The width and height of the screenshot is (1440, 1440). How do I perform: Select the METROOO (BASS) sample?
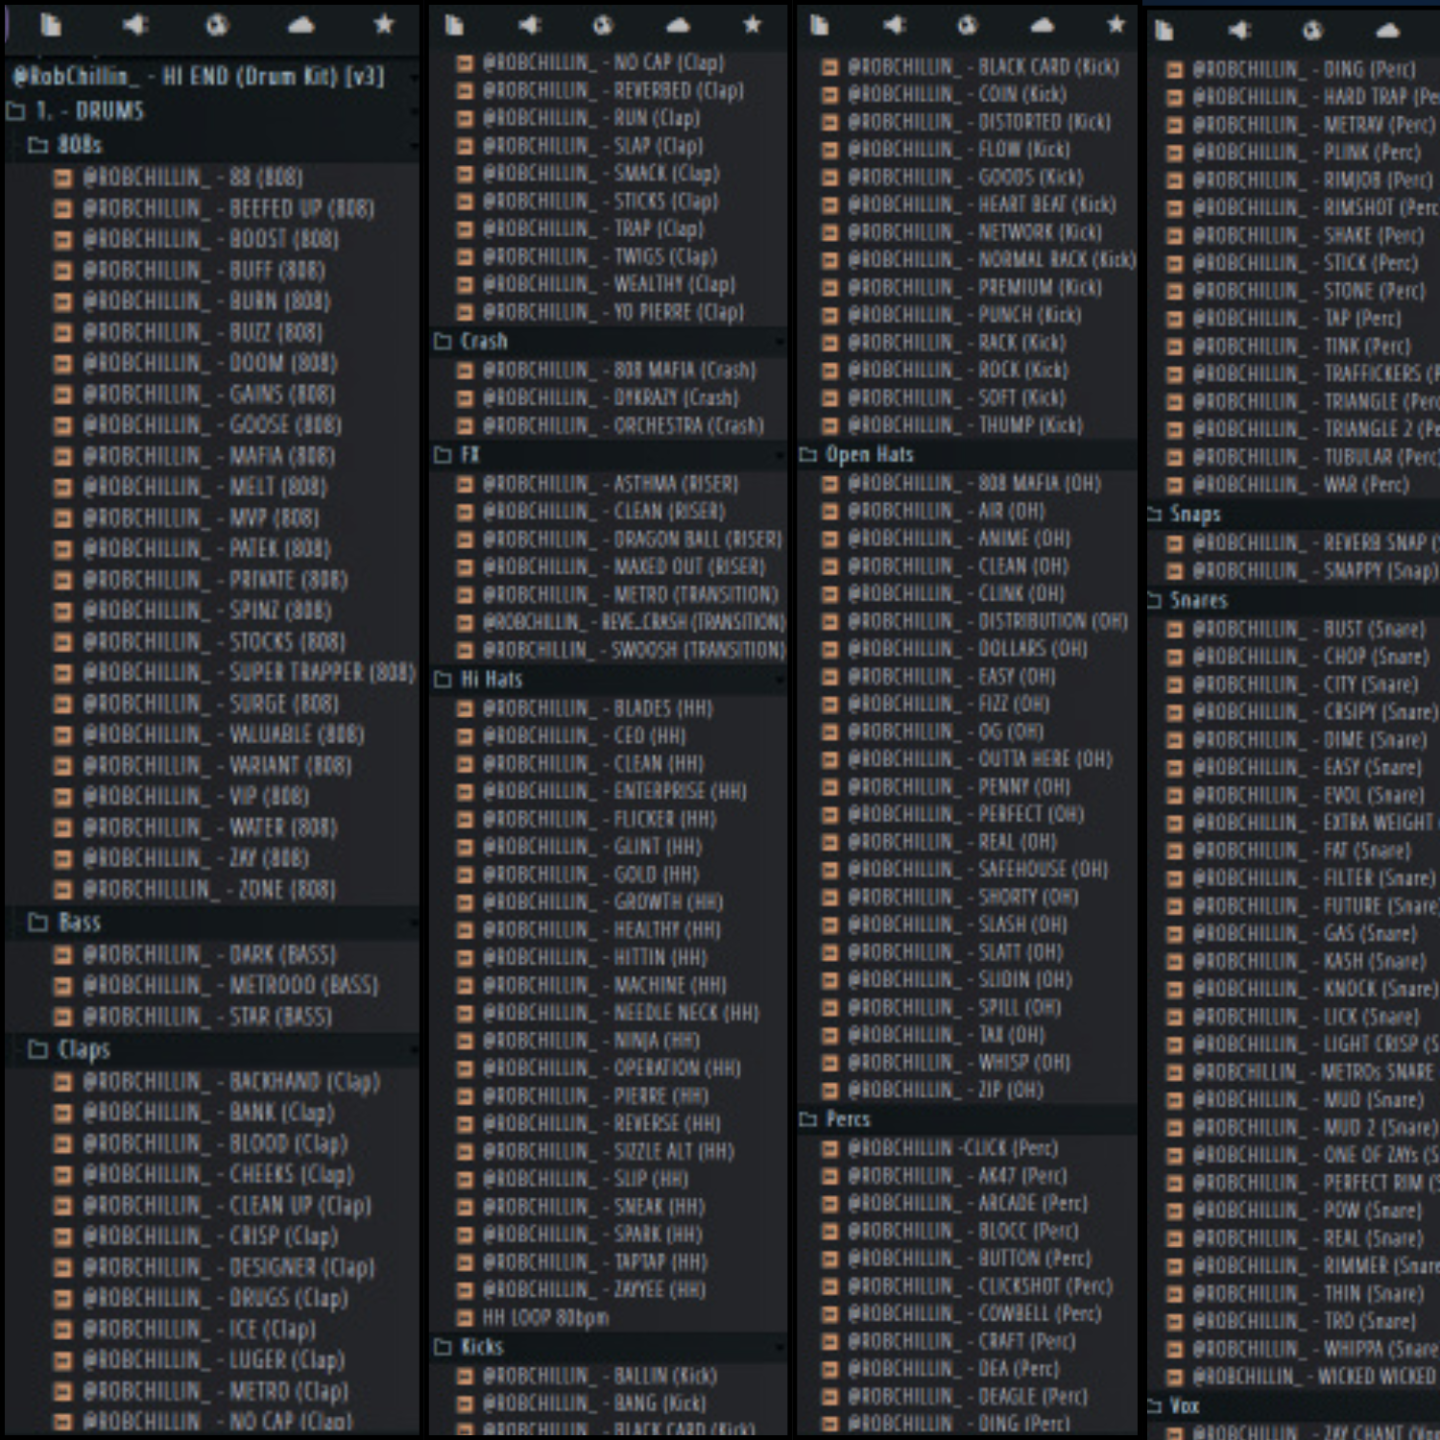pos(230,985)
